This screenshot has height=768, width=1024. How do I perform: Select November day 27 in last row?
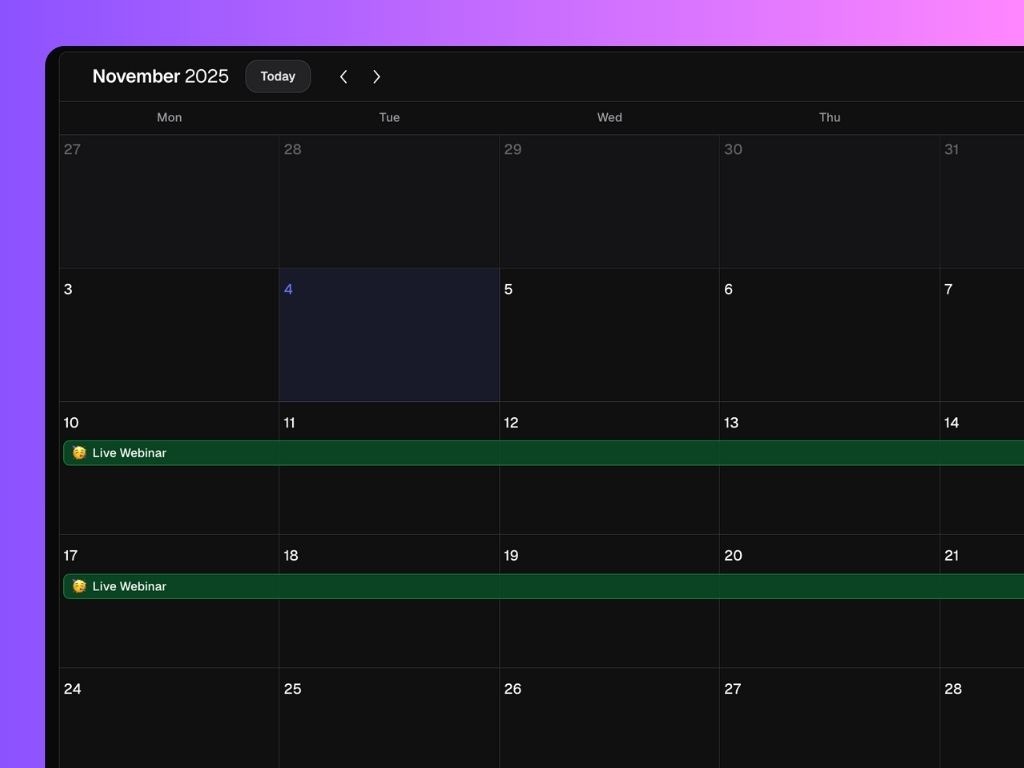tap(829, 718)
